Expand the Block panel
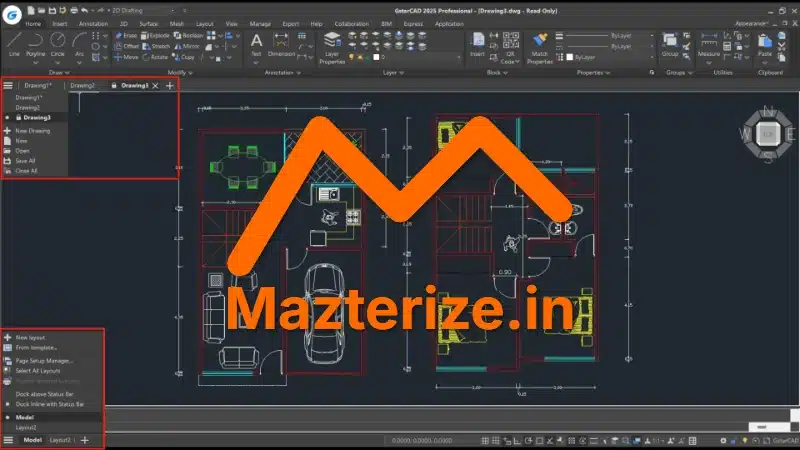This screenshot has height=450, width=800. coord(496,72)
